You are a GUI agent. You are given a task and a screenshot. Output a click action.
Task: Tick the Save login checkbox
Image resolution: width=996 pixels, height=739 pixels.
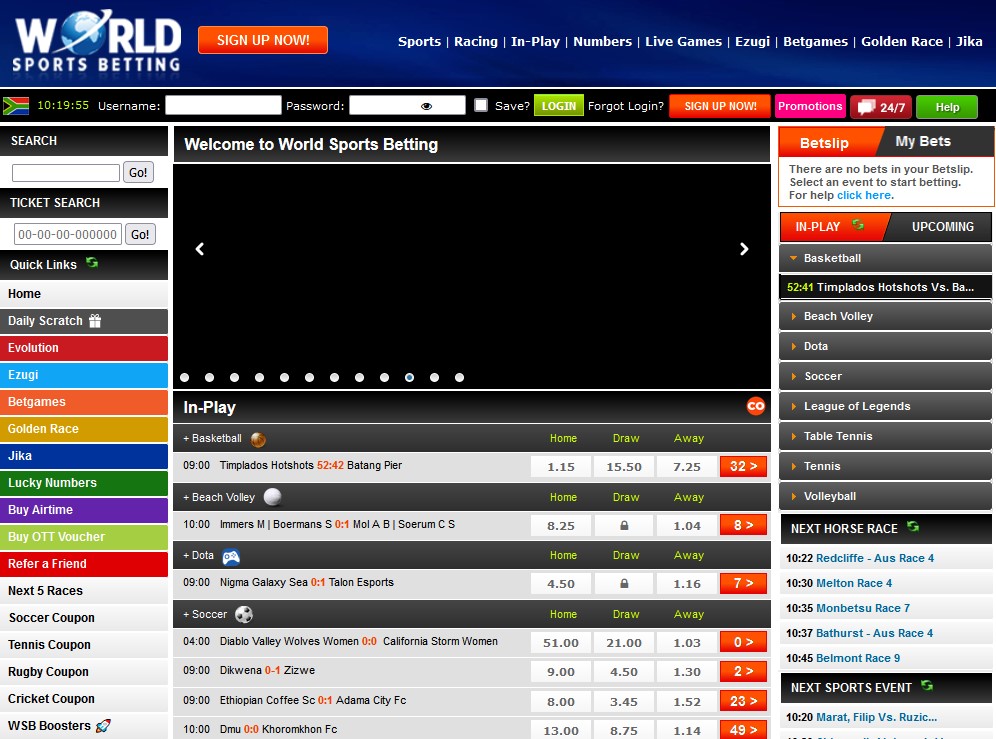click(481, 105)
